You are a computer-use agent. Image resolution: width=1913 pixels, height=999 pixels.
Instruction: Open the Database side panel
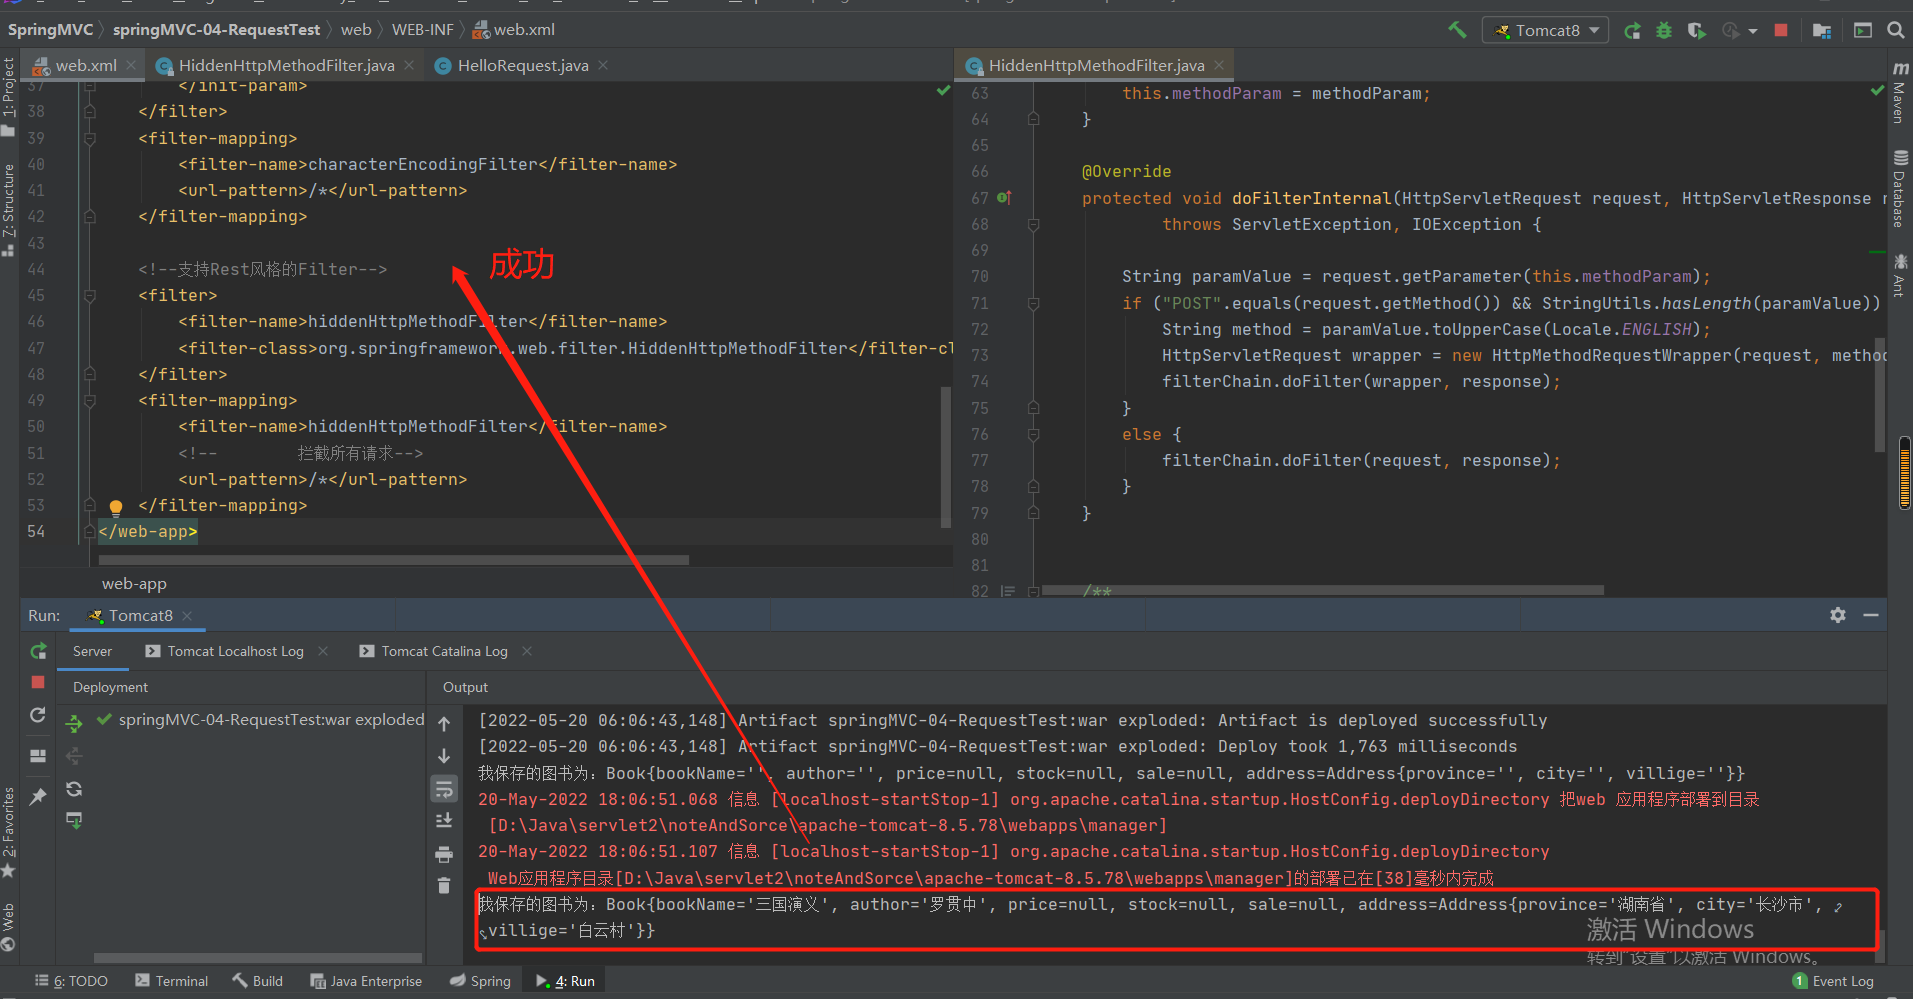tap(1899, 189)
